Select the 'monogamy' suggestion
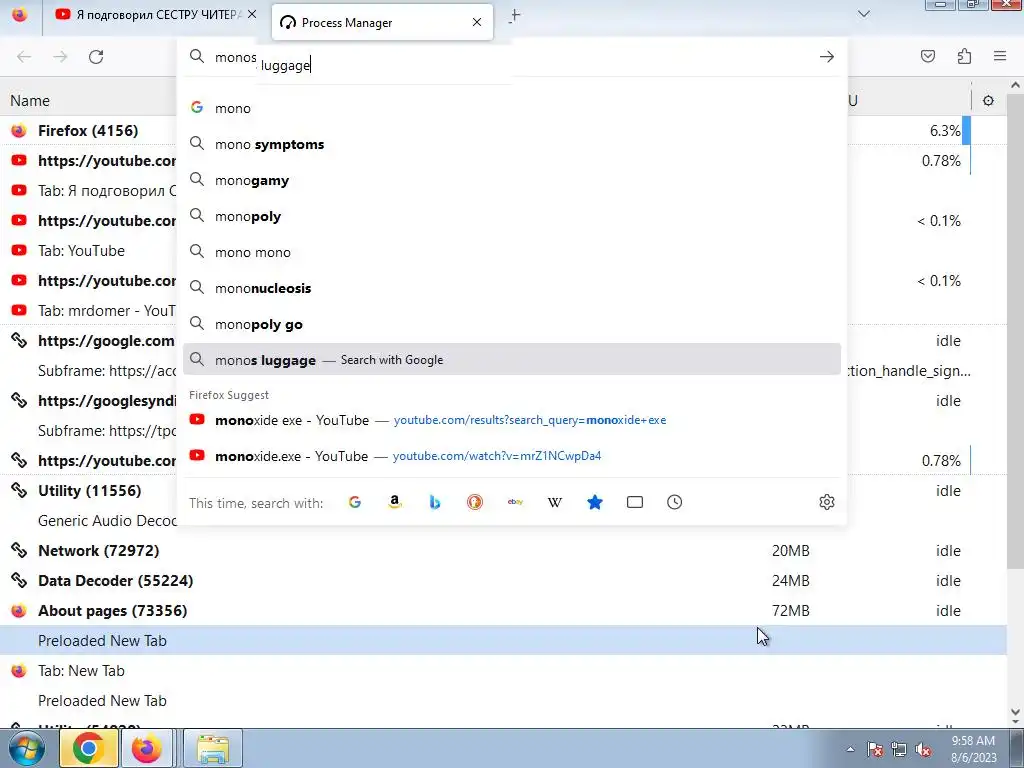 pos(512,180)
